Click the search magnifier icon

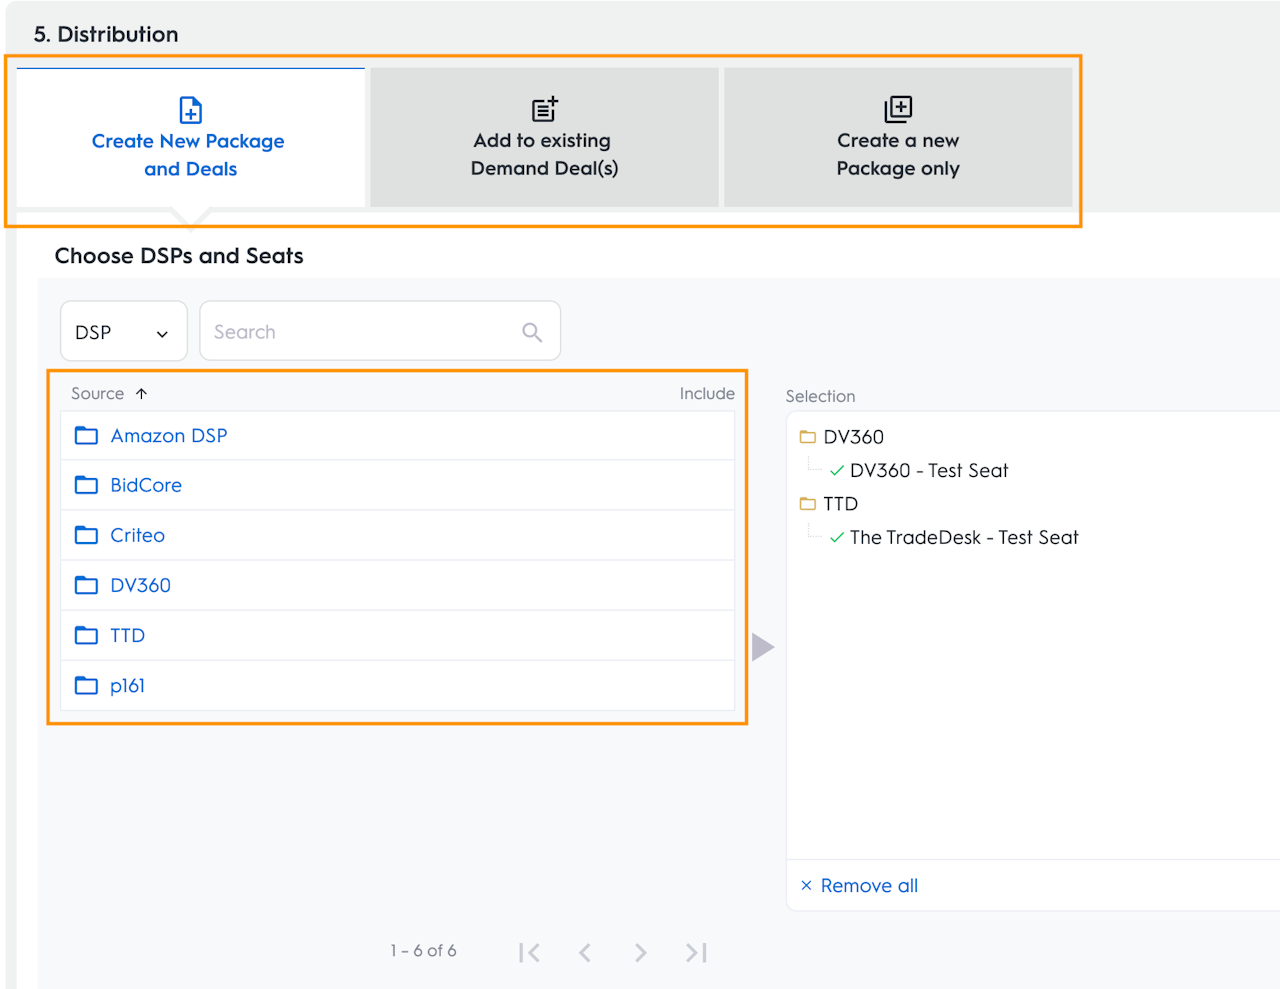pyautogui.click(x=532, y=332)
